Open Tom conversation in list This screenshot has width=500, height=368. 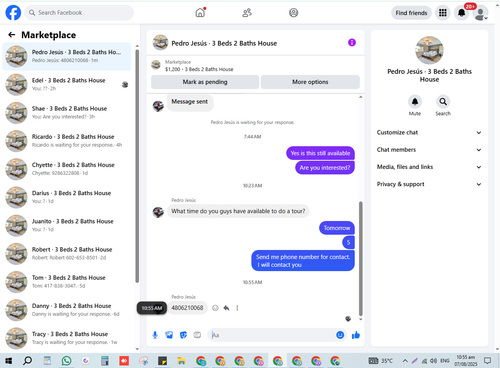pyautogui.click(x=67, y=282)
